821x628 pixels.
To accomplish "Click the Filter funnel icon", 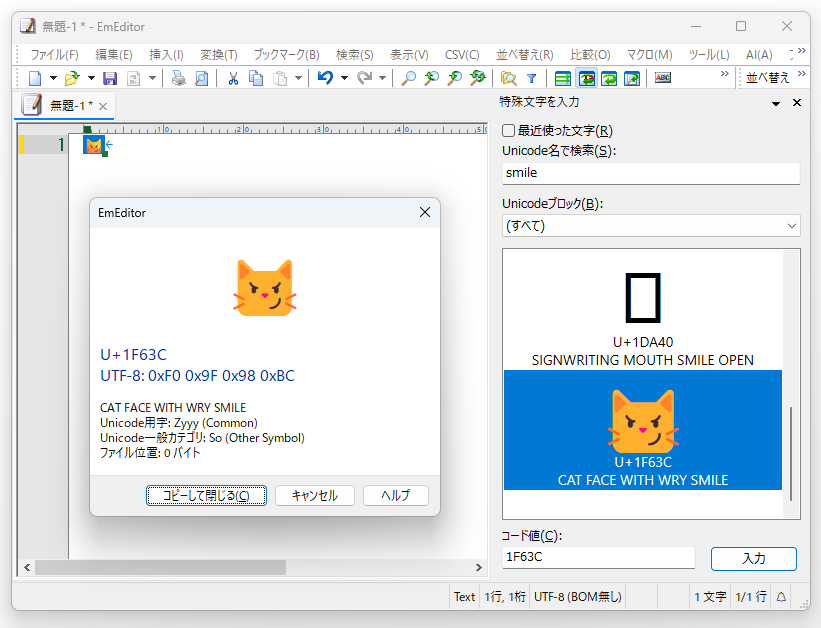I will pos(531,79).
